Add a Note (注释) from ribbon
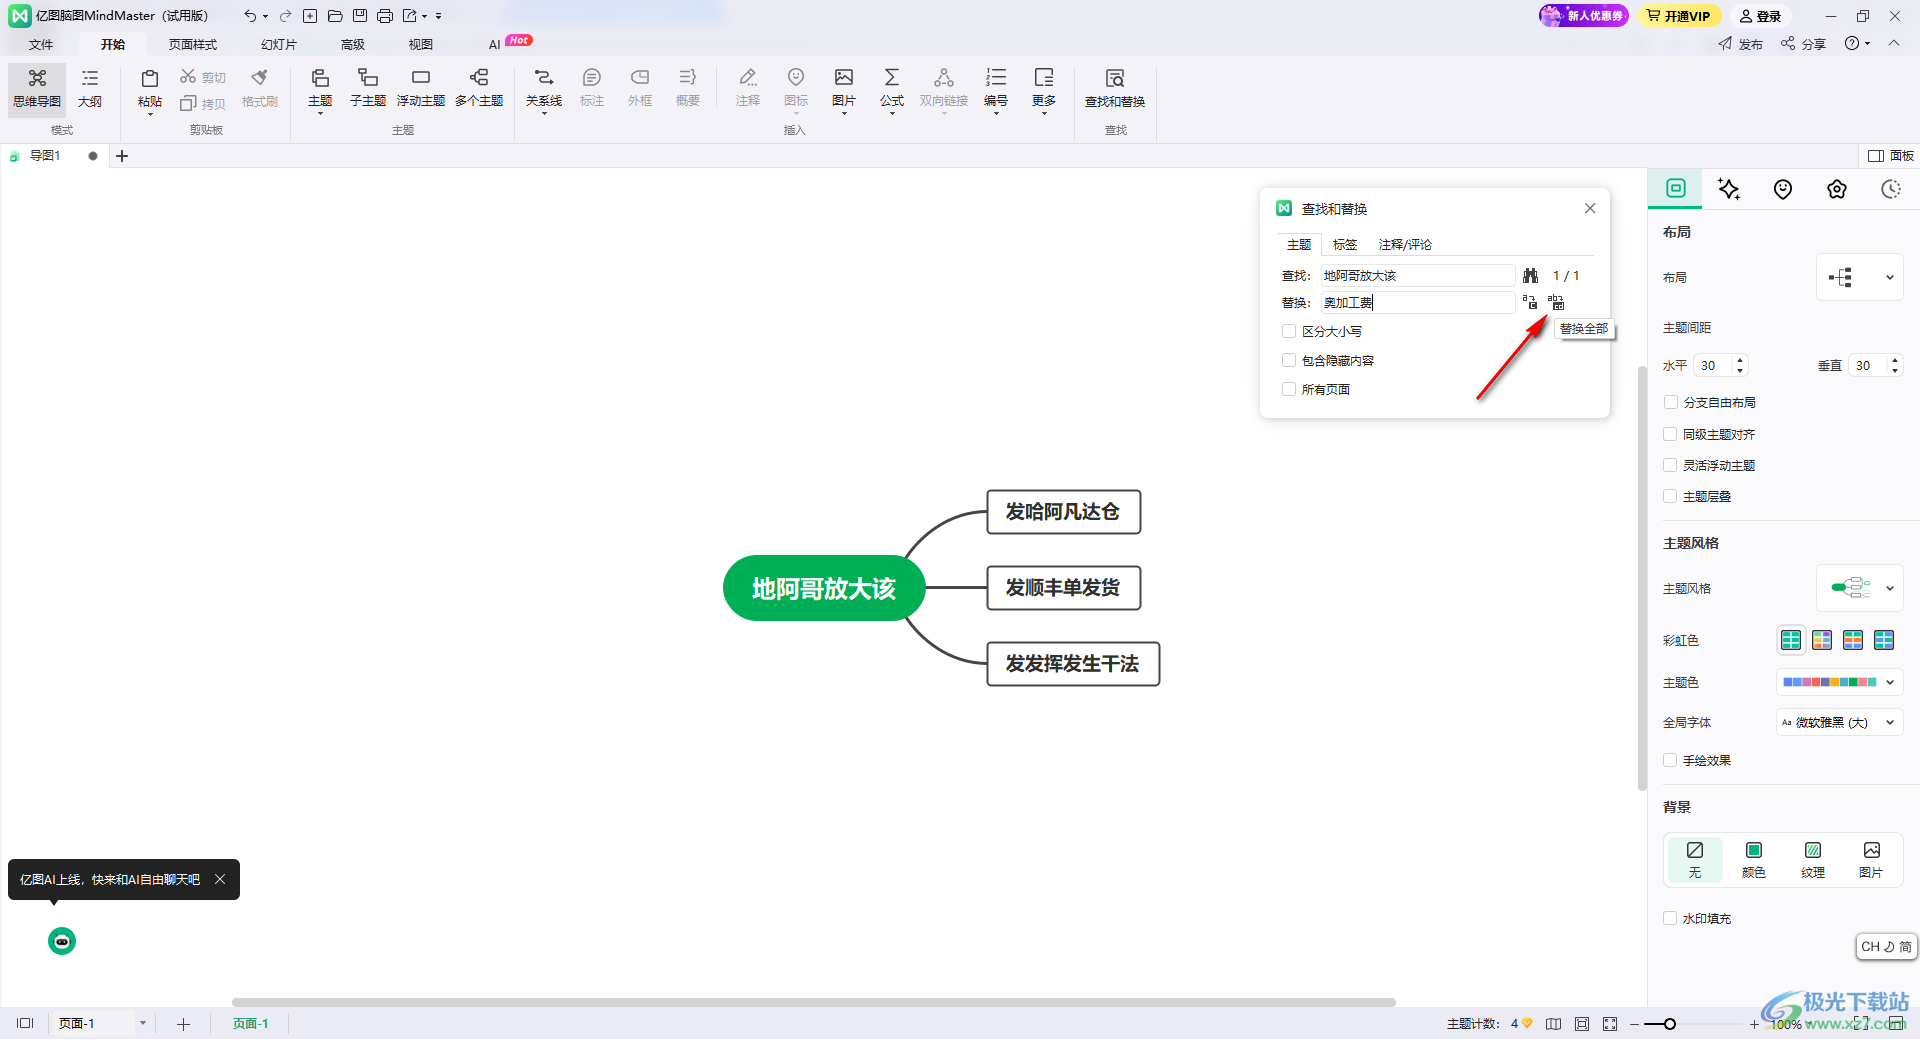This screenshot has height=1040, width=1920. click(748, 89)
